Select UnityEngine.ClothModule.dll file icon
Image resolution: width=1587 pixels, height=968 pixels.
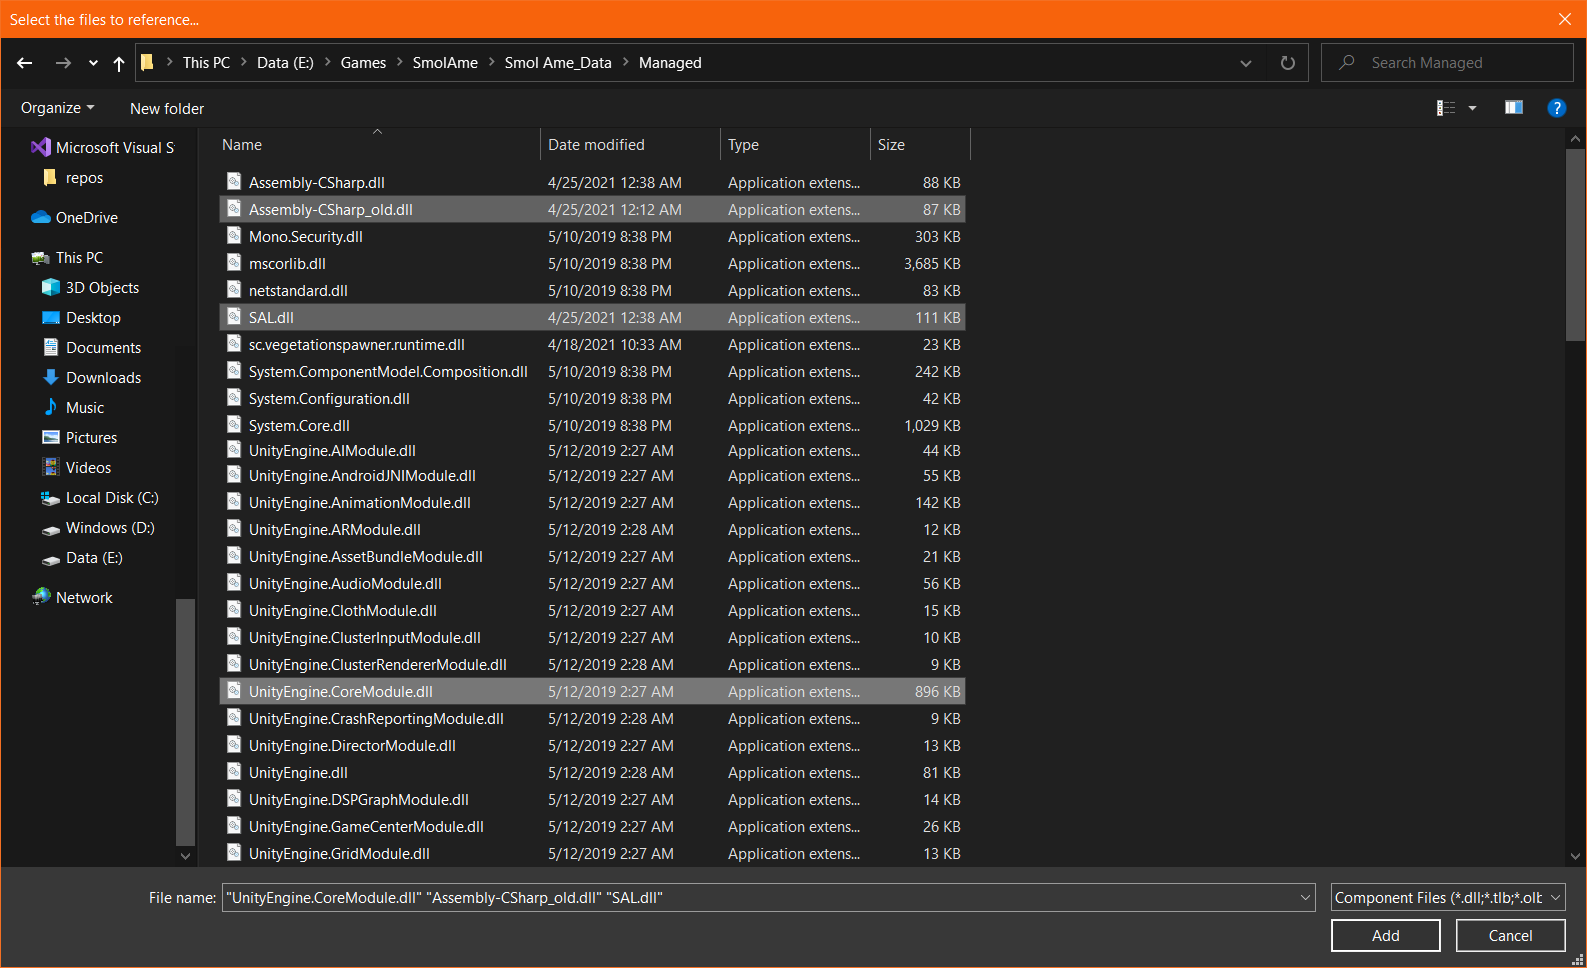234,610
